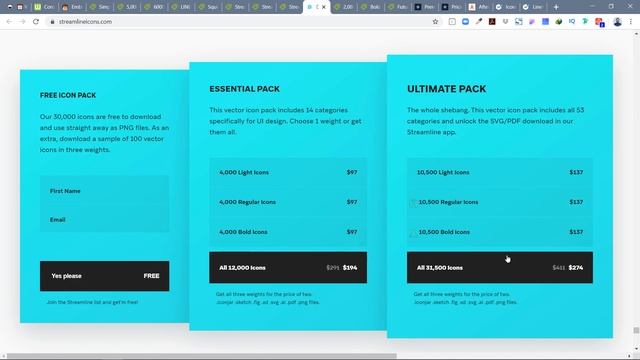Open the screenshot capture extension icon
640x360 pixels.
[518, 22]
